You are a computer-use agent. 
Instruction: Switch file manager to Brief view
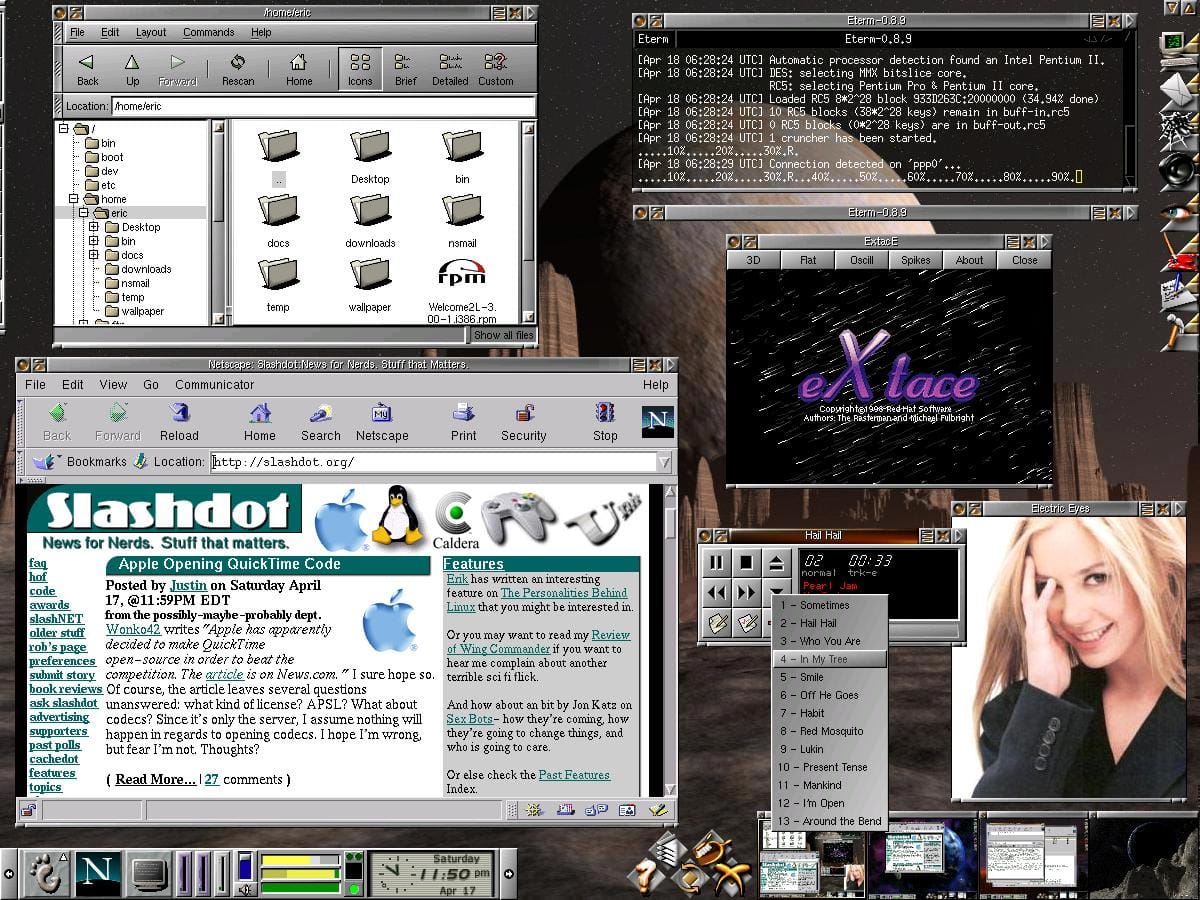point(405,69)
